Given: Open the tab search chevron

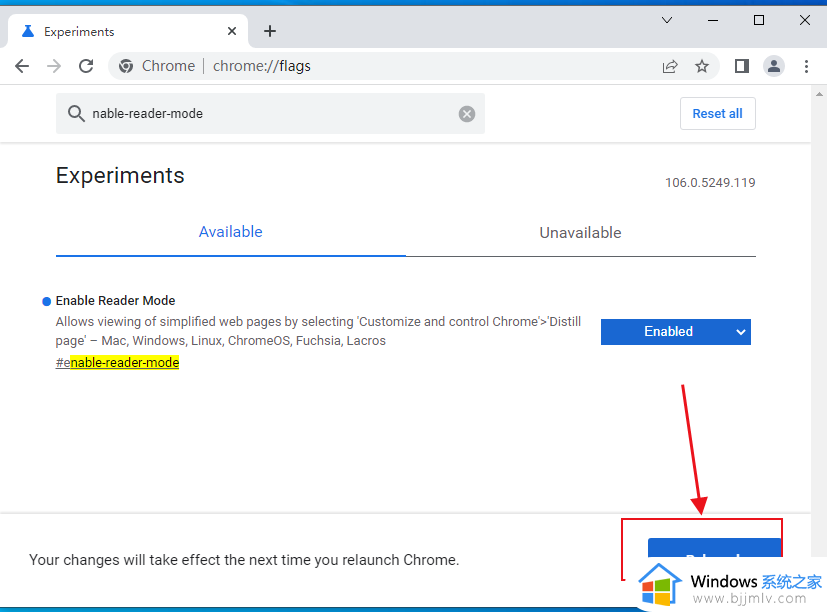Looking at the screenshot, I should (x=667, y=20).
